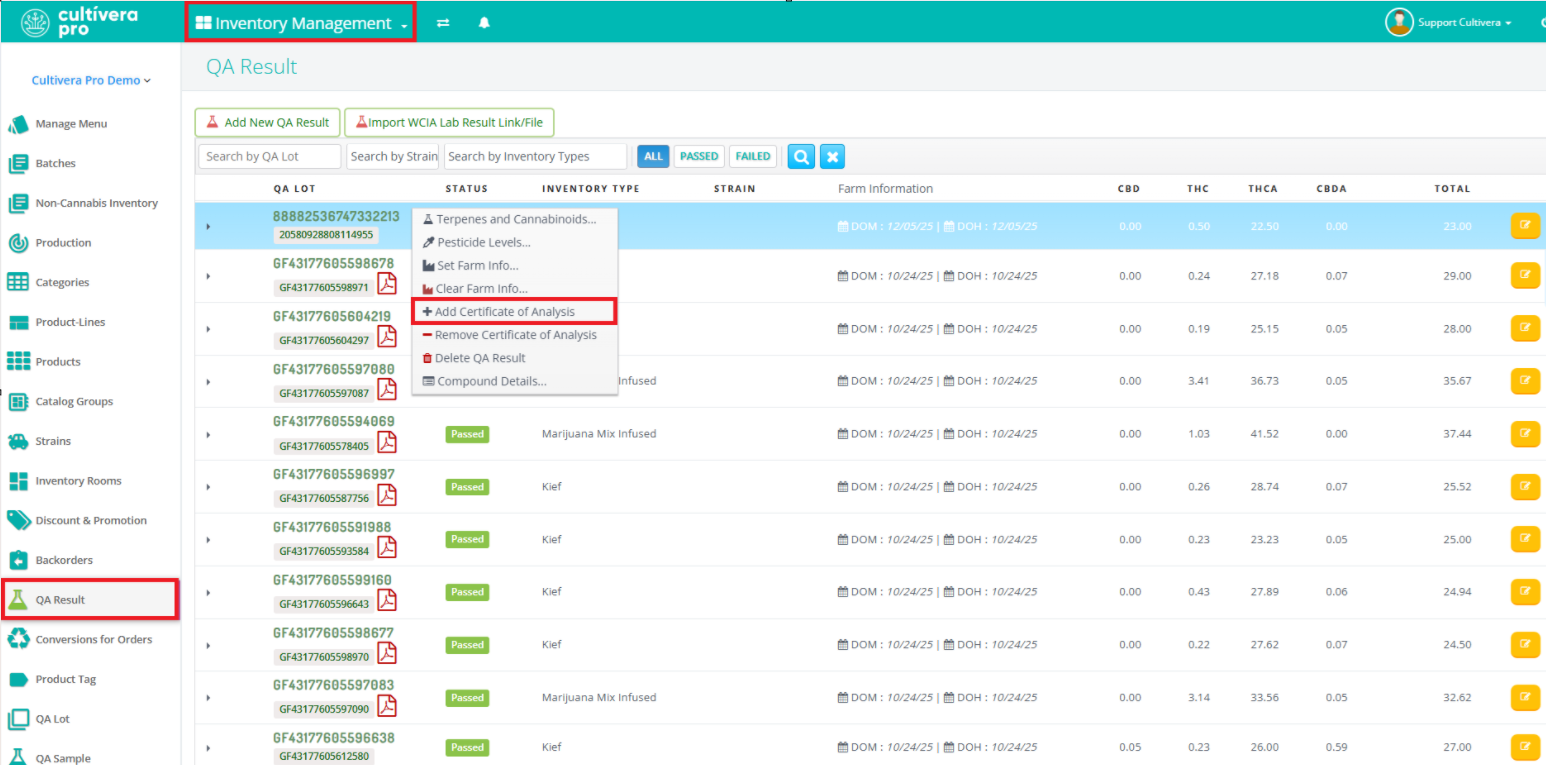The height and width of the screenshot is (765, 1546).
Task: Clear search filters with the X button
Action: 833,156
